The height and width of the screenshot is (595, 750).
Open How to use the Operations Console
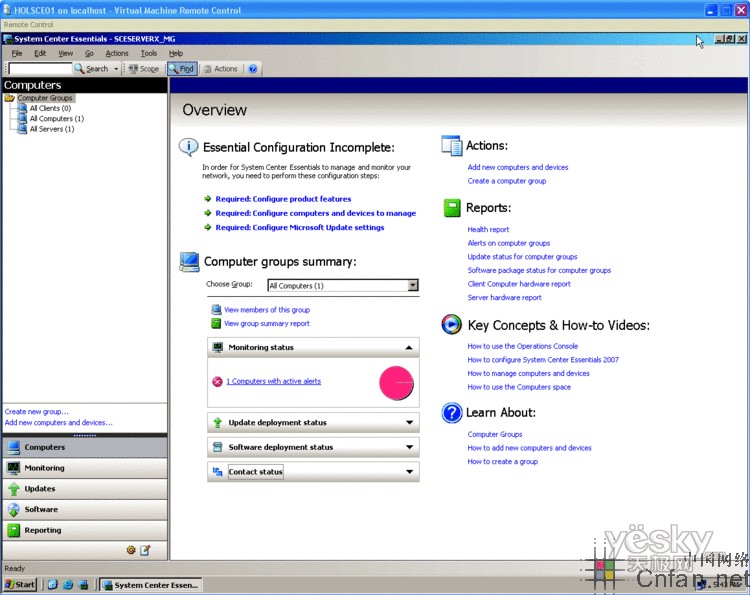click(x=523, y=346)
